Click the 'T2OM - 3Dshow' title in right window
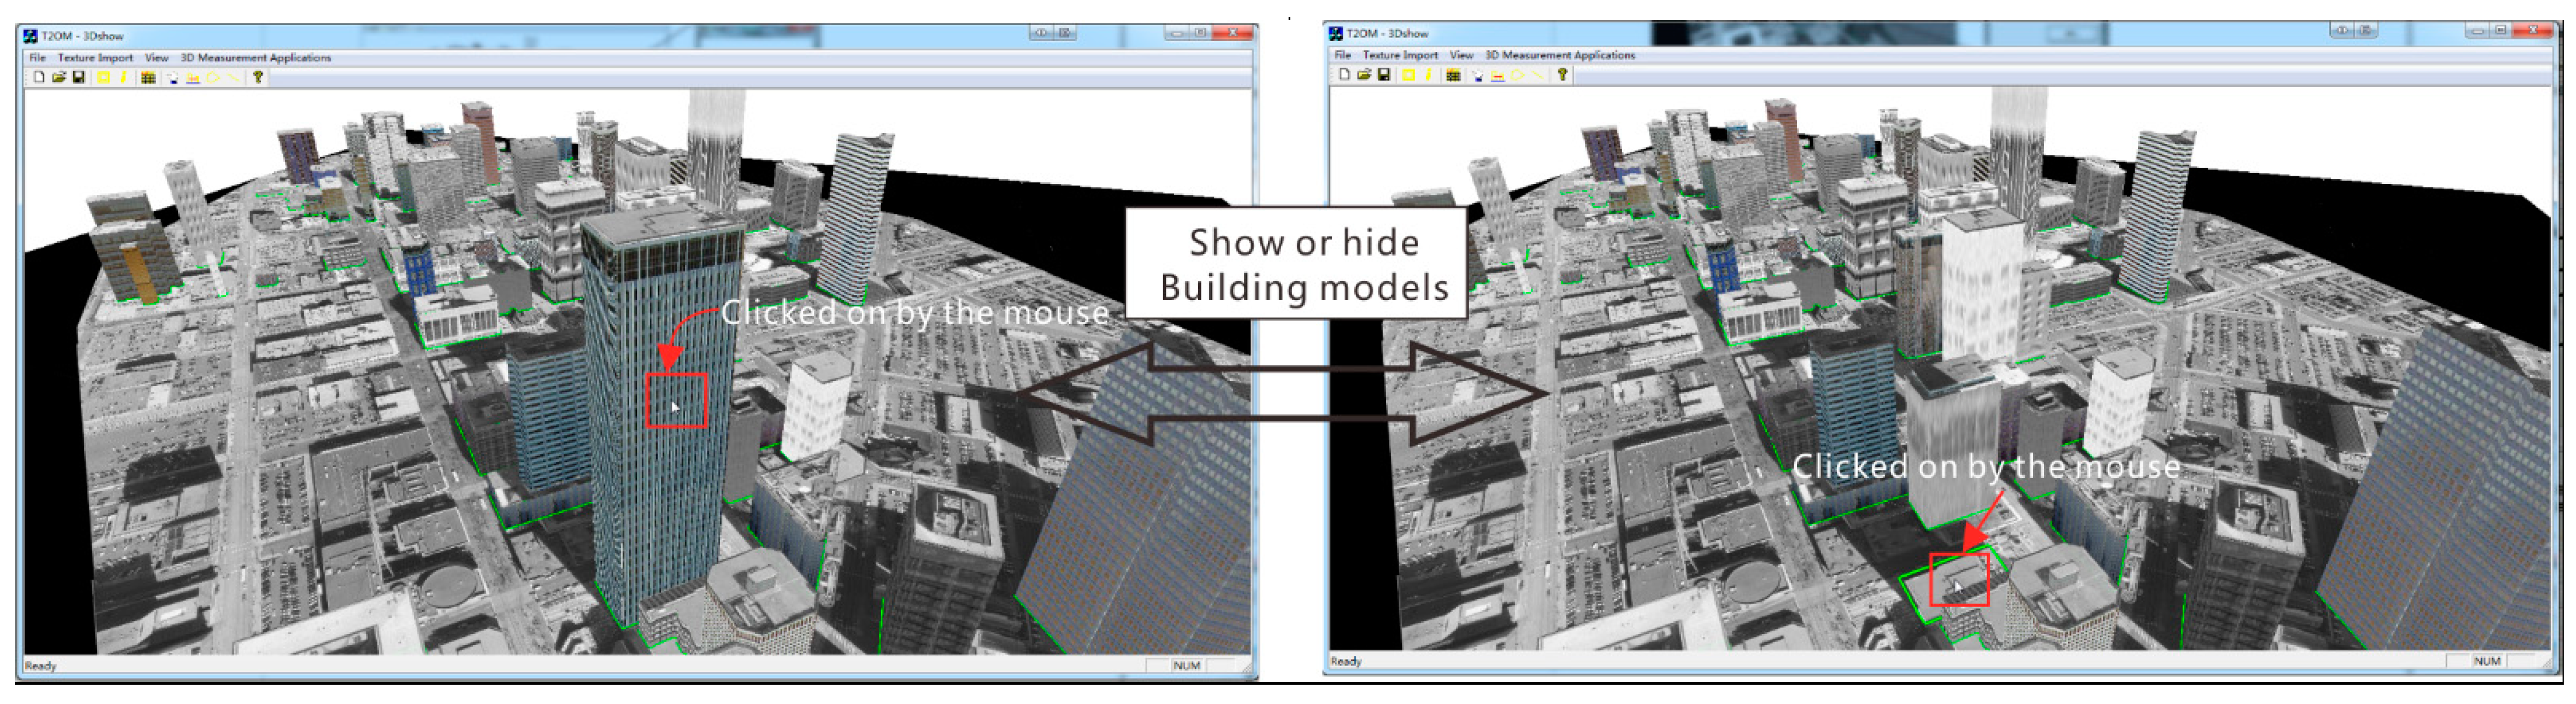 coord(1388,34)
